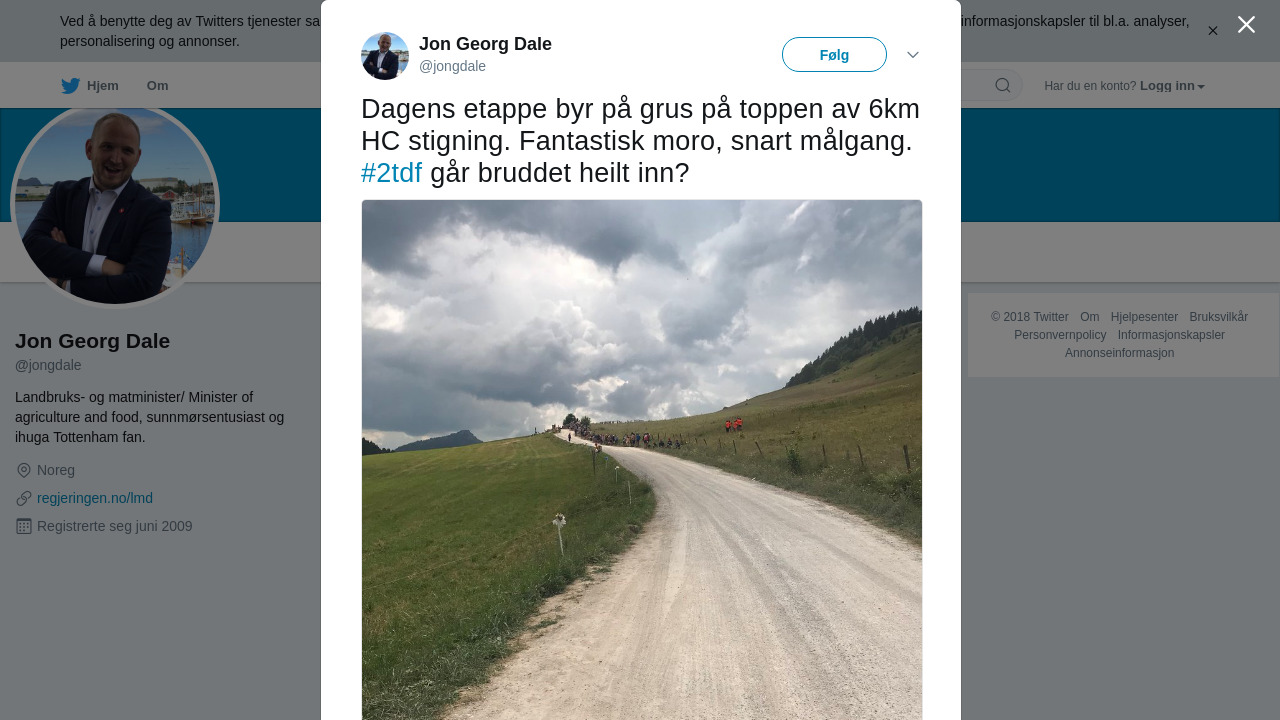The height and width of the screenshot is (720, 1280).
Task: Follow Jon Georg Dale with Følg button
Action: coord(834,55)
